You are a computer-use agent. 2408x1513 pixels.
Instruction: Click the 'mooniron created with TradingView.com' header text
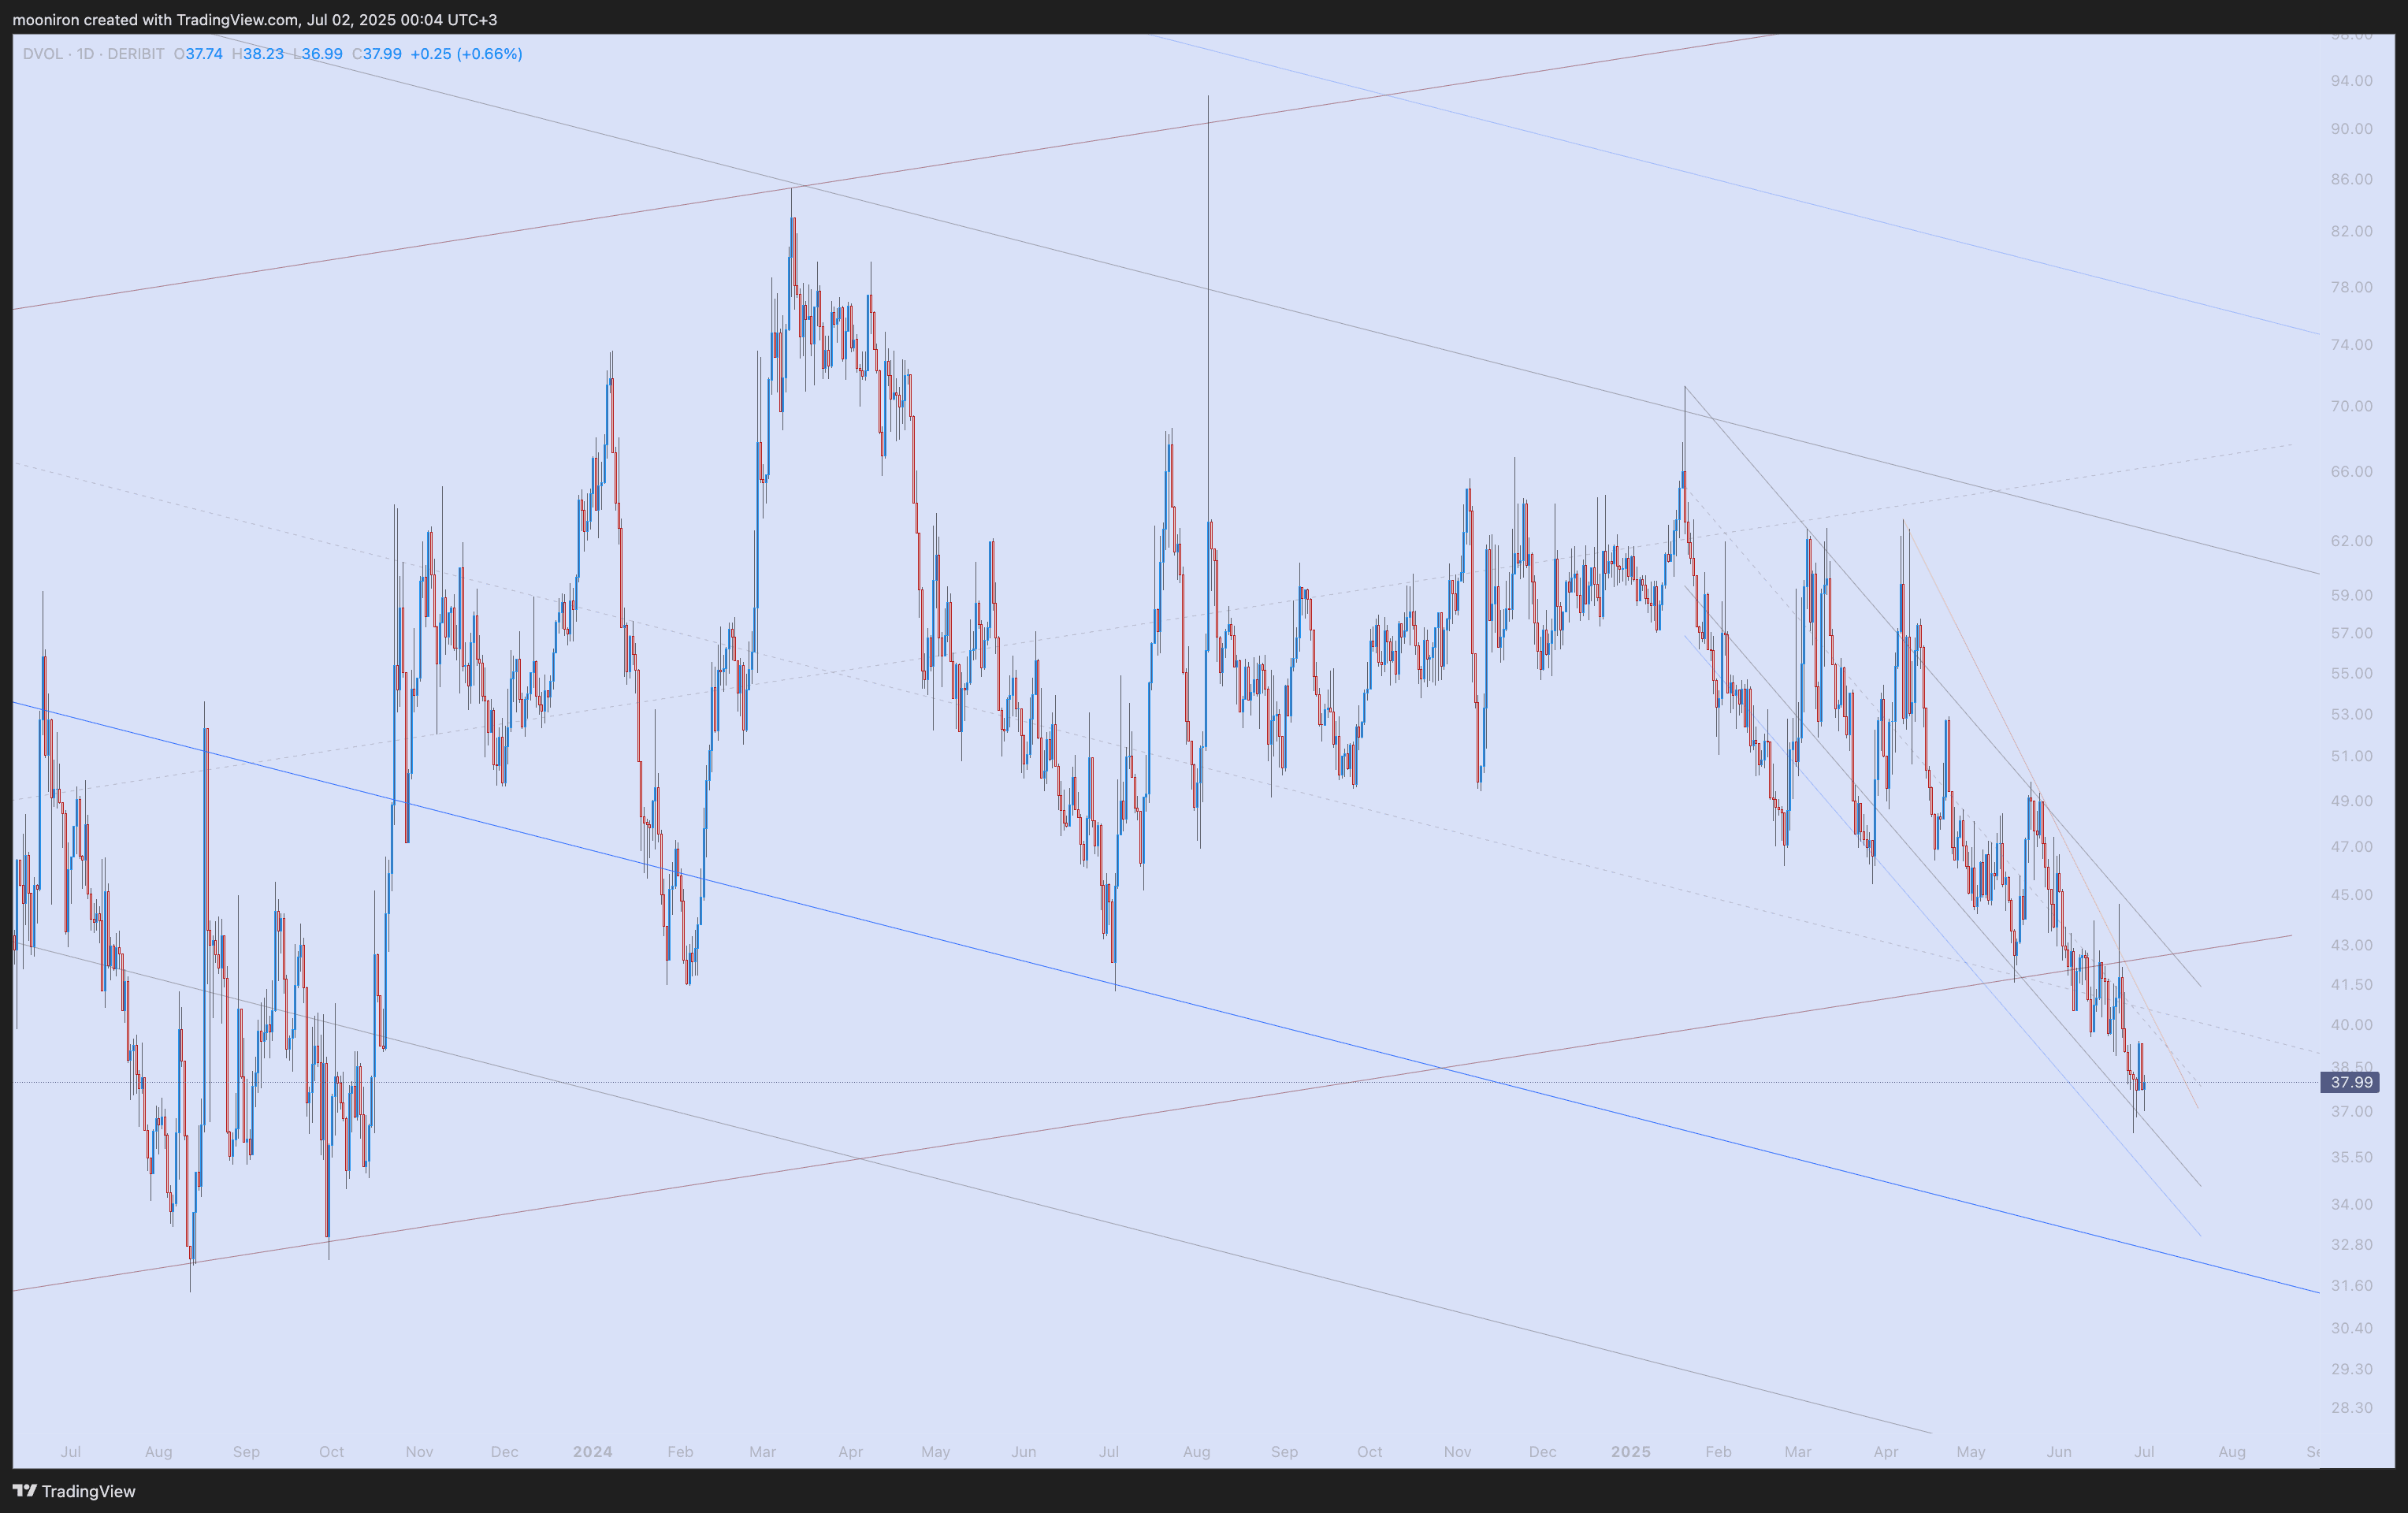[156, 20]
